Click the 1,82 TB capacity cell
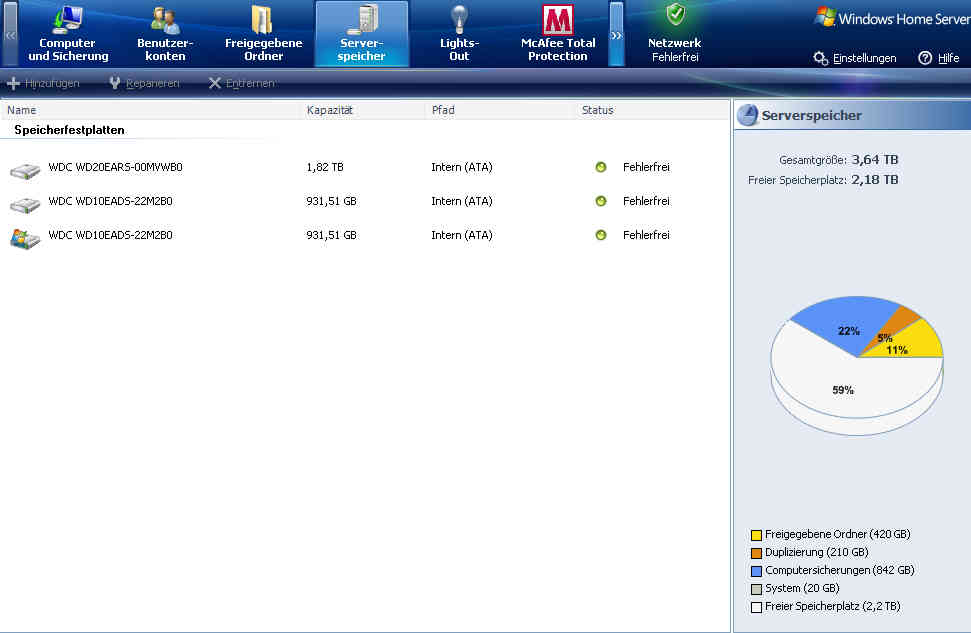Viewport: 971px width, 633px height. click(324, 167)
